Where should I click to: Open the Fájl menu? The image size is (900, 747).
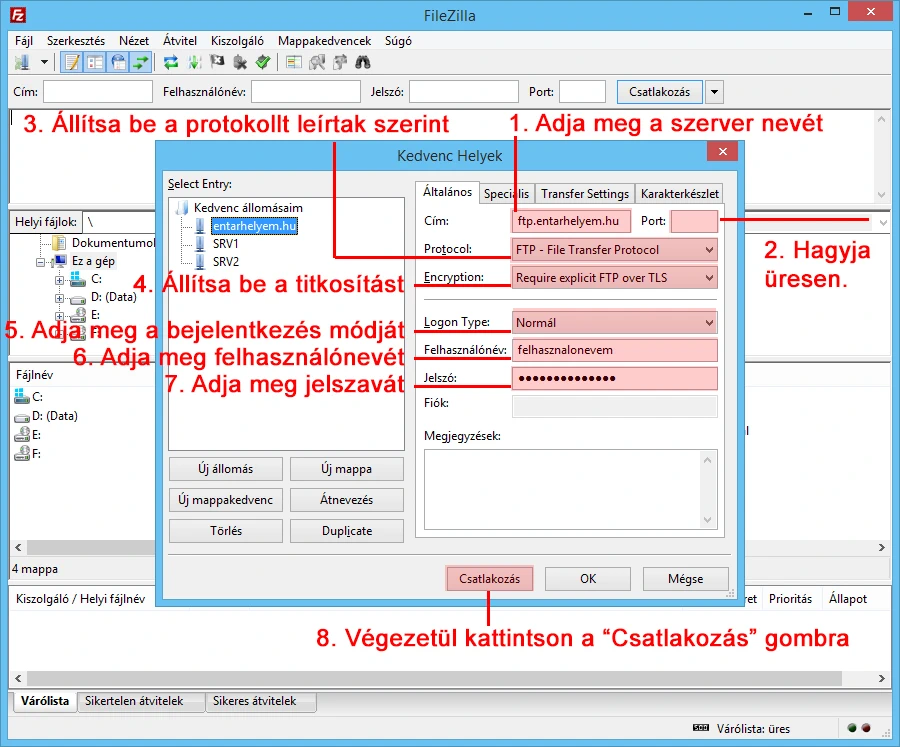tap(24, 41)
